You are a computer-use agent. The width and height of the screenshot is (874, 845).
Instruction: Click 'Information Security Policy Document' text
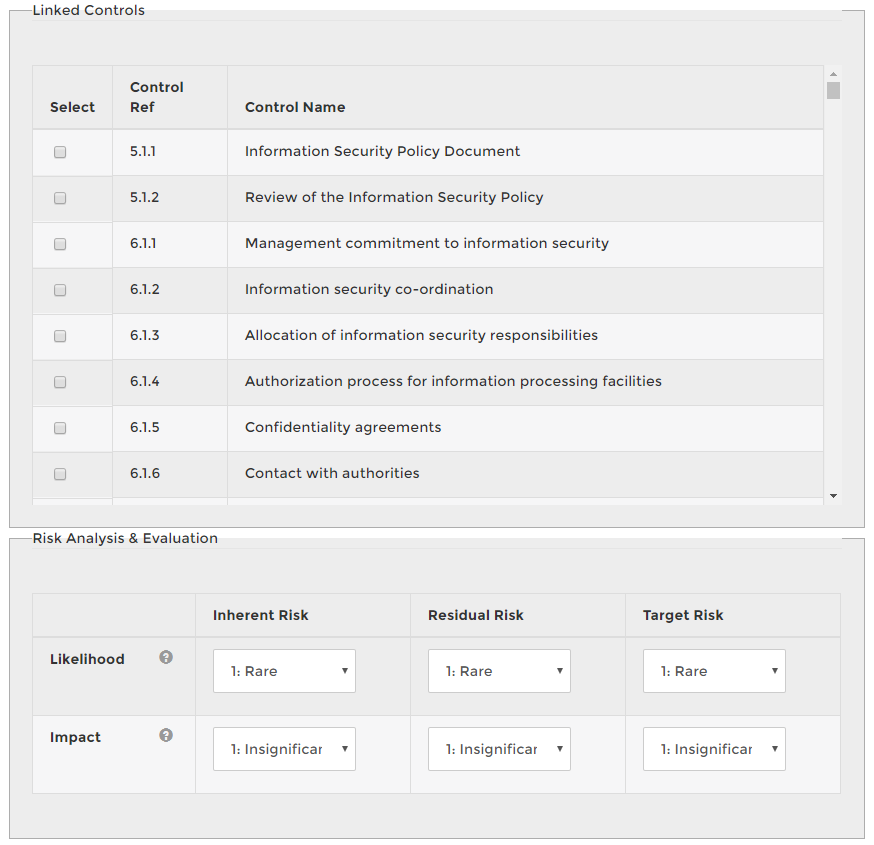tap(382, 151)
